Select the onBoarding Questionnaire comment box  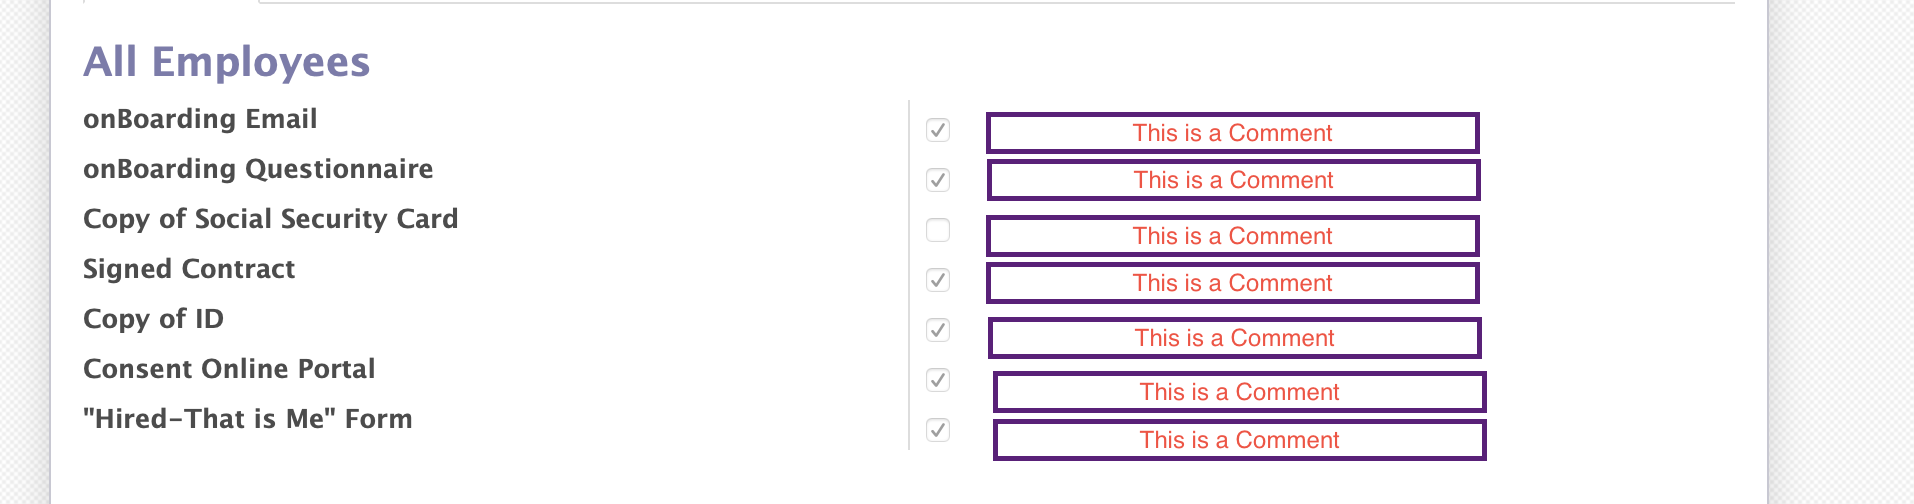[x=1233, y=180]
